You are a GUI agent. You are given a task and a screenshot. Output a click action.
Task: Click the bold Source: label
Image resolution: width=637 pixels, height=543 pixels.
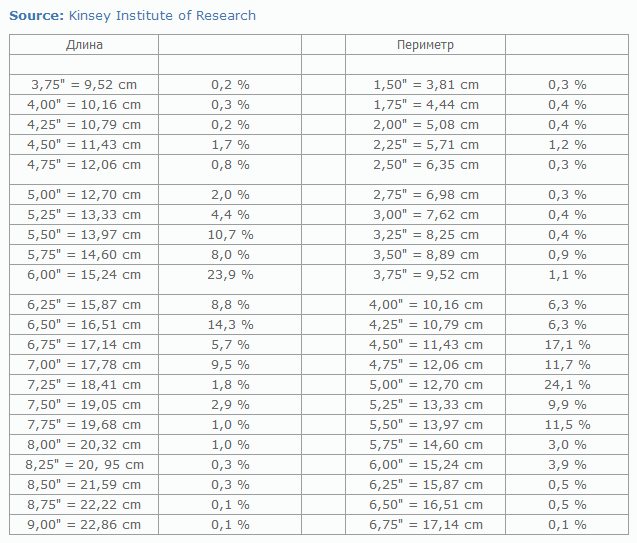click(37, 16)
